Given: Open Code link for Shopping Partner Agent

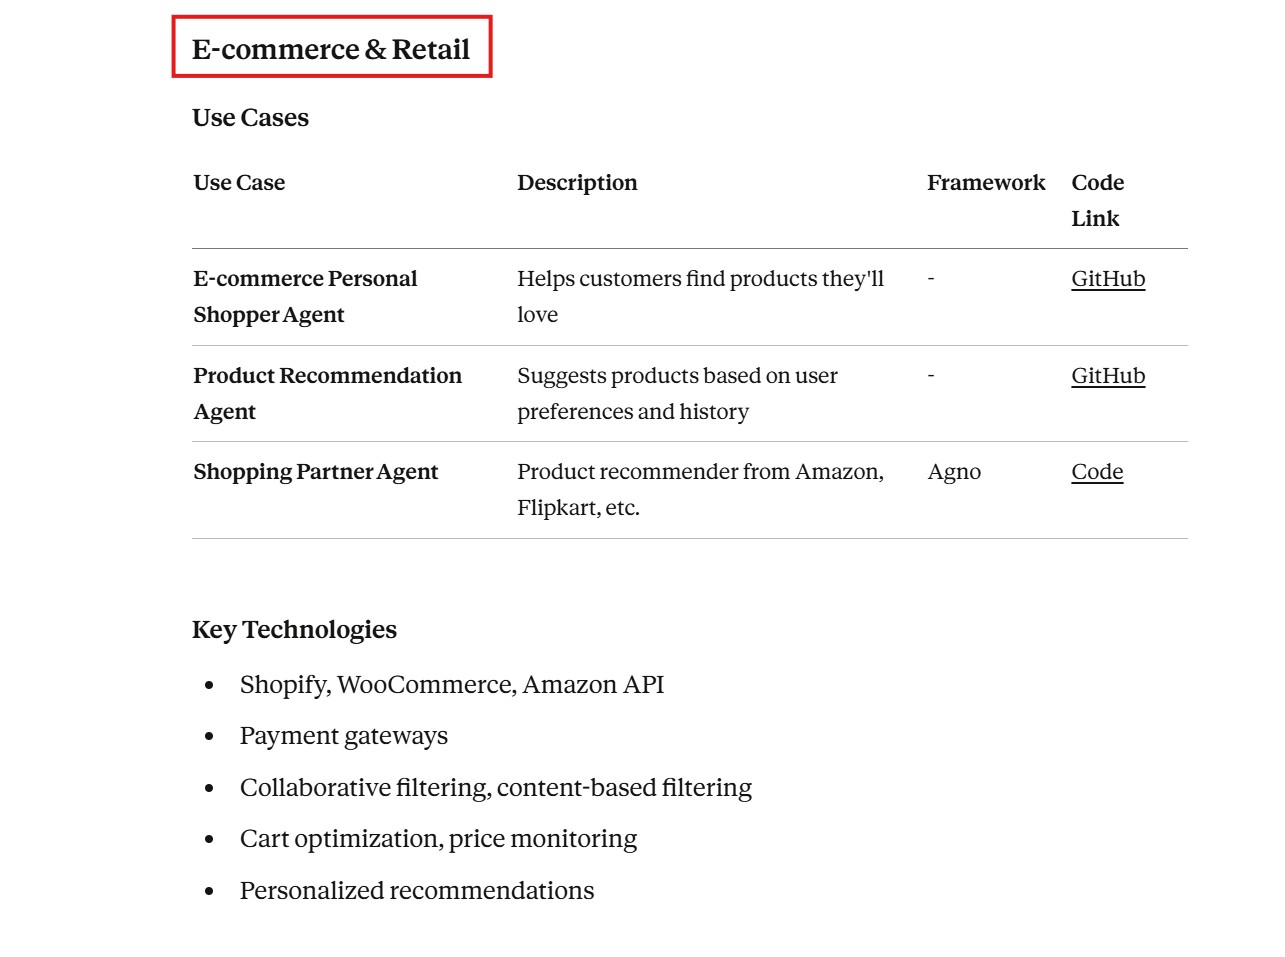Looking at the screenshot, I should click(1096, 472).
